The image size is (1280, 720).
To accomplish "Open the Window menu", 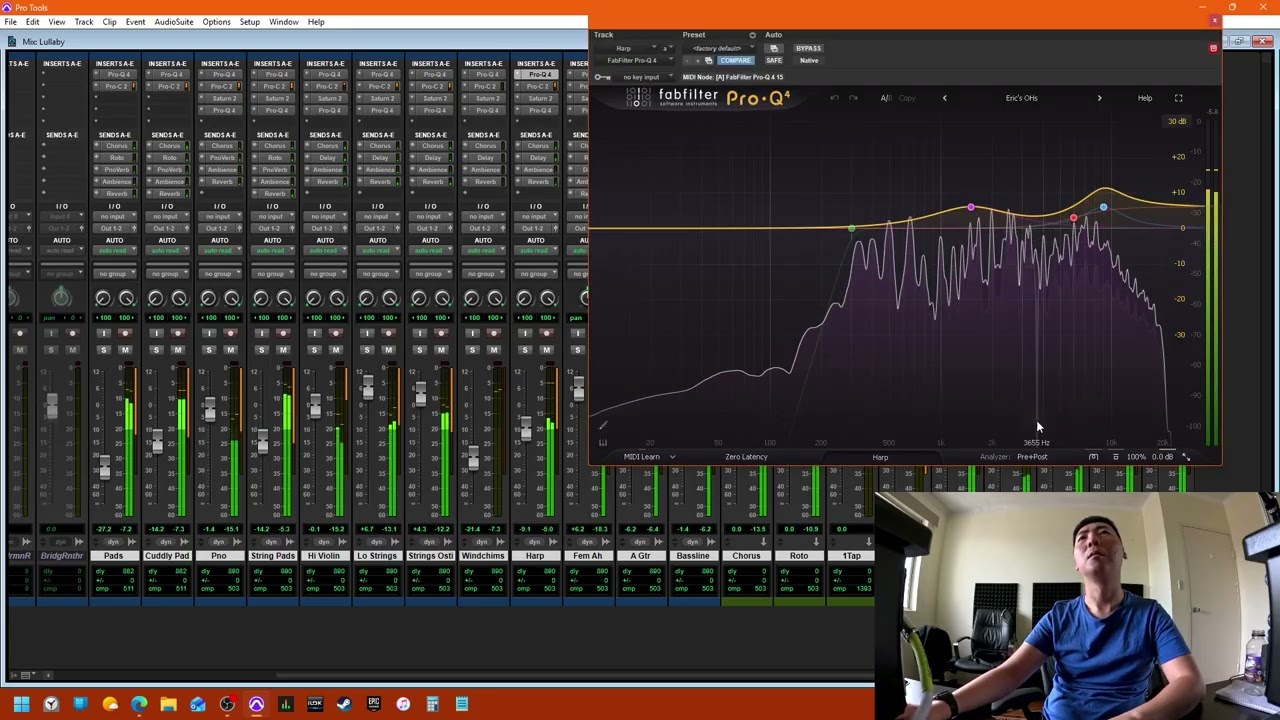I will (x=284, y=22).
